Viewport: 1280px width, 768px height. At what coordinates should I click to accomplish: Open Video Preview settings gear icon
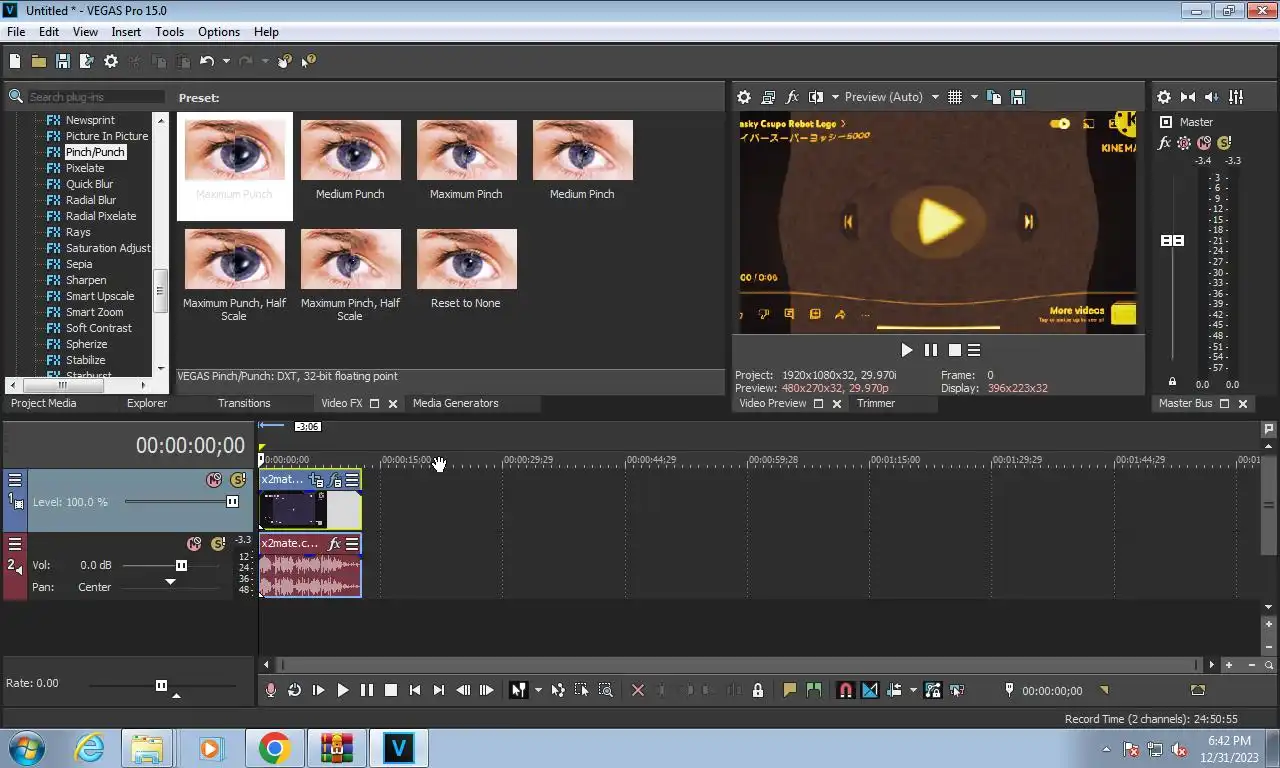click(744, 97)
